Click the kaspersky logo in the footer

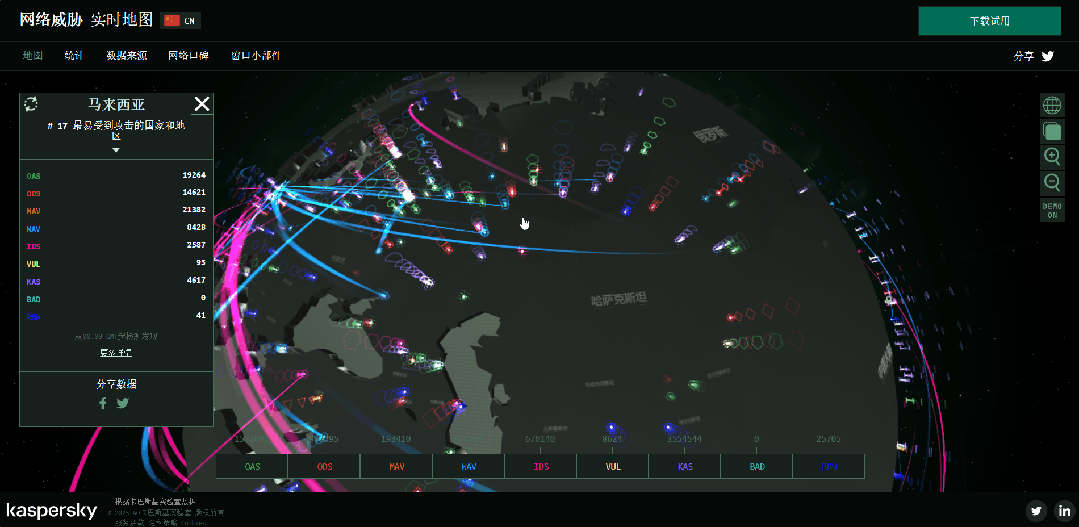(52, 510)
